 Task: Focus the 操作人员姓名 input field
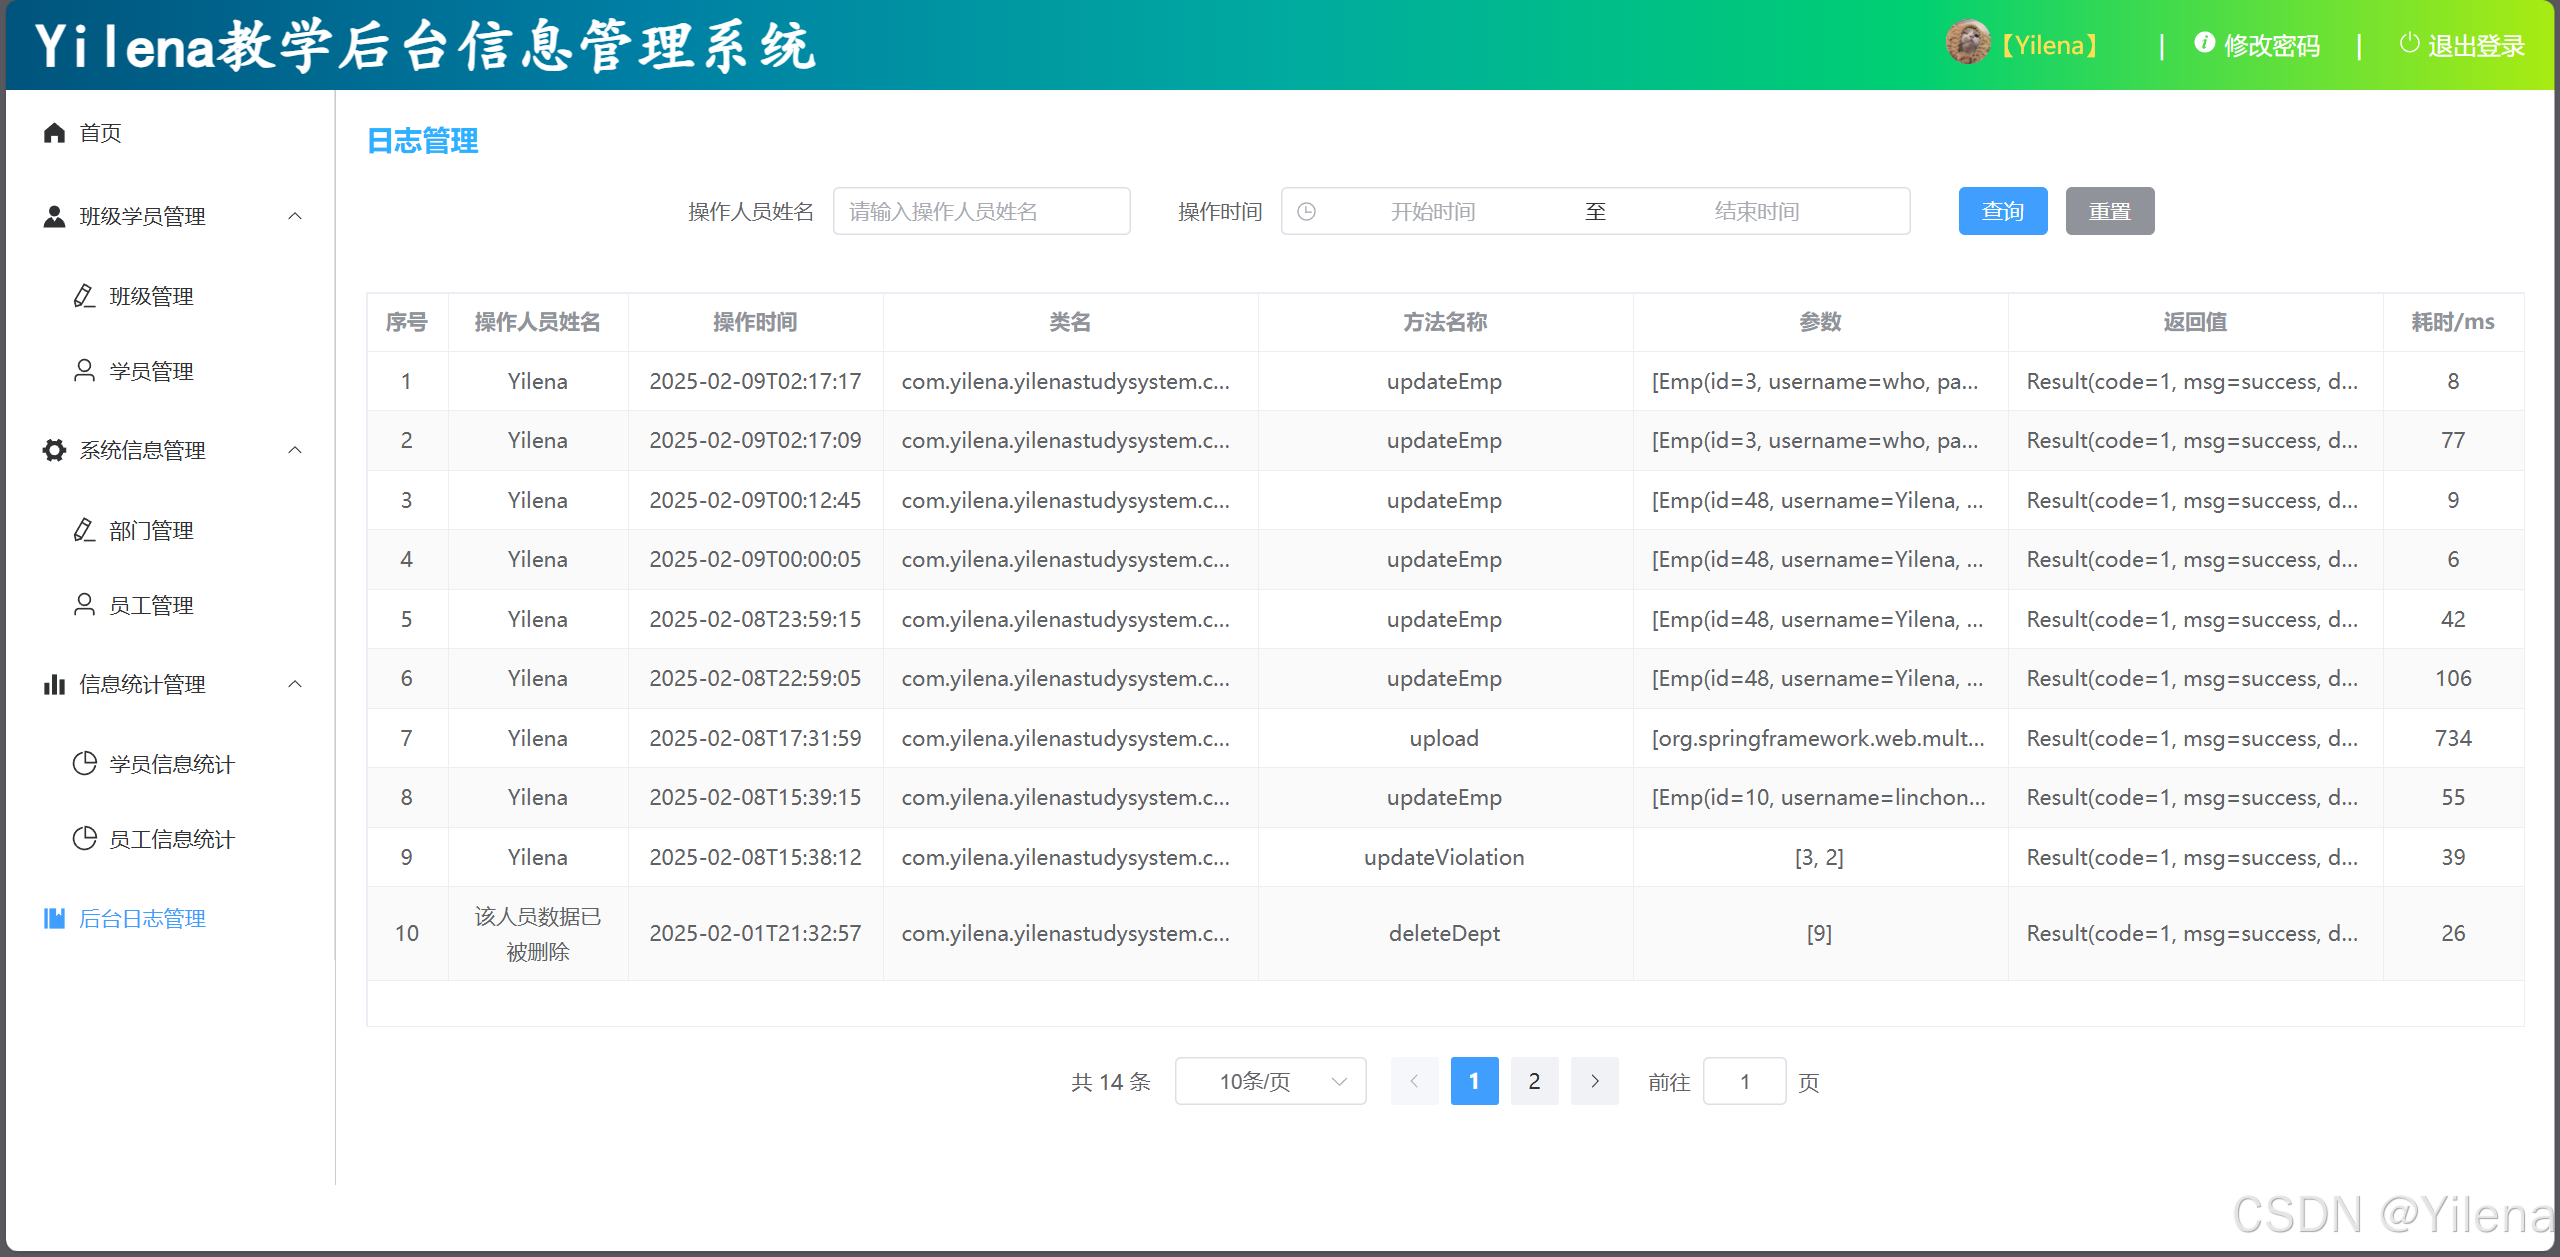pos(981,211)
